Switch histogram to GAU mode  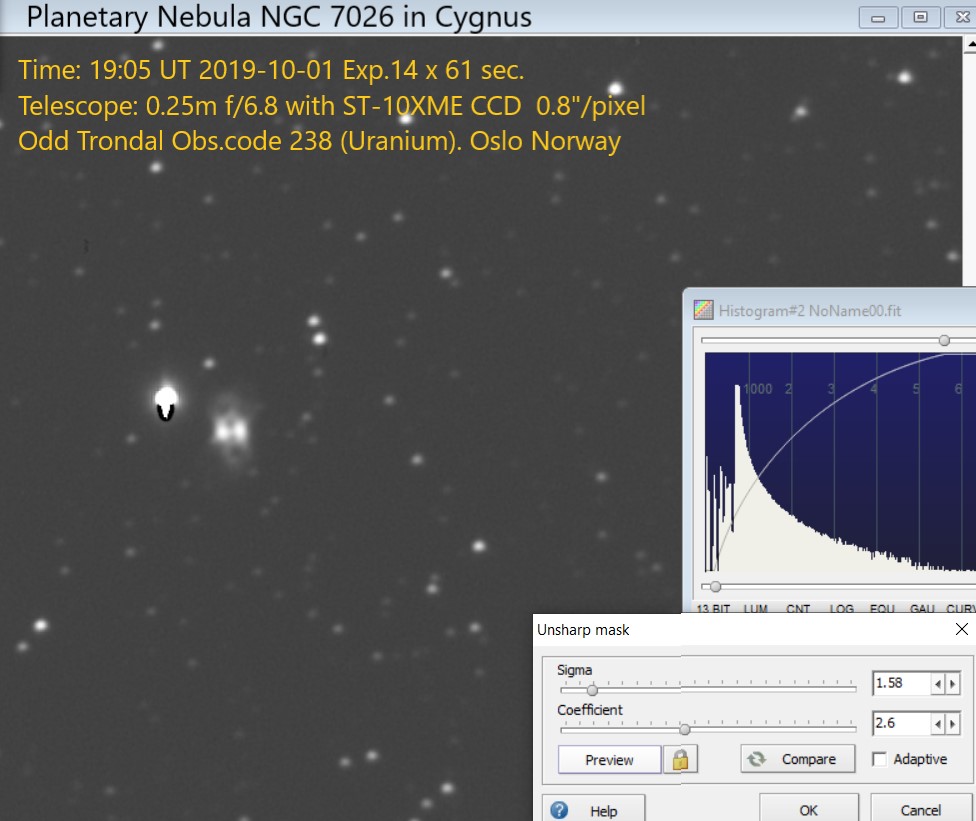pos(922,608)
